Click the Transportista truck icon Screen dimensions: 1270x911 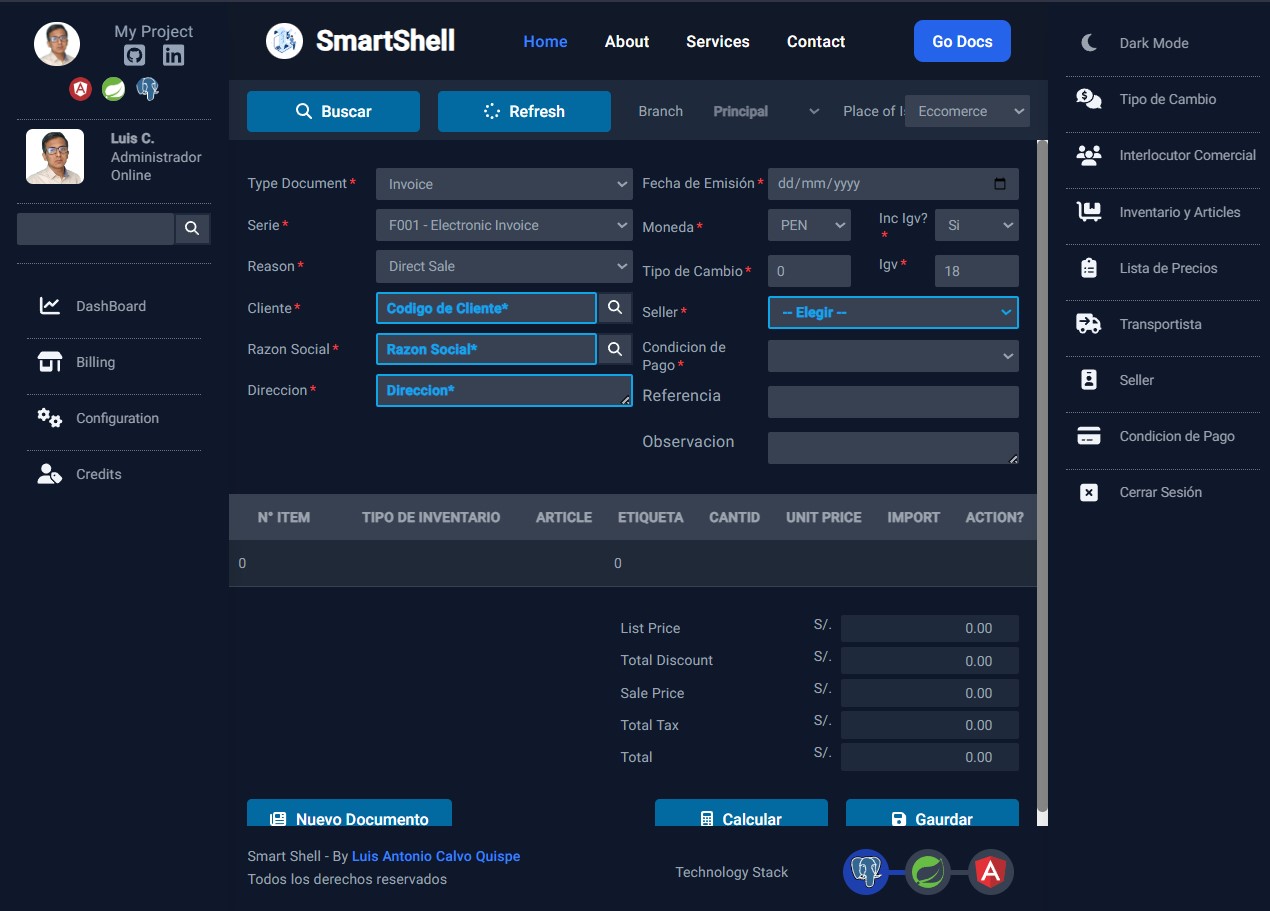pyautogui.click(x=1089, y=324)
